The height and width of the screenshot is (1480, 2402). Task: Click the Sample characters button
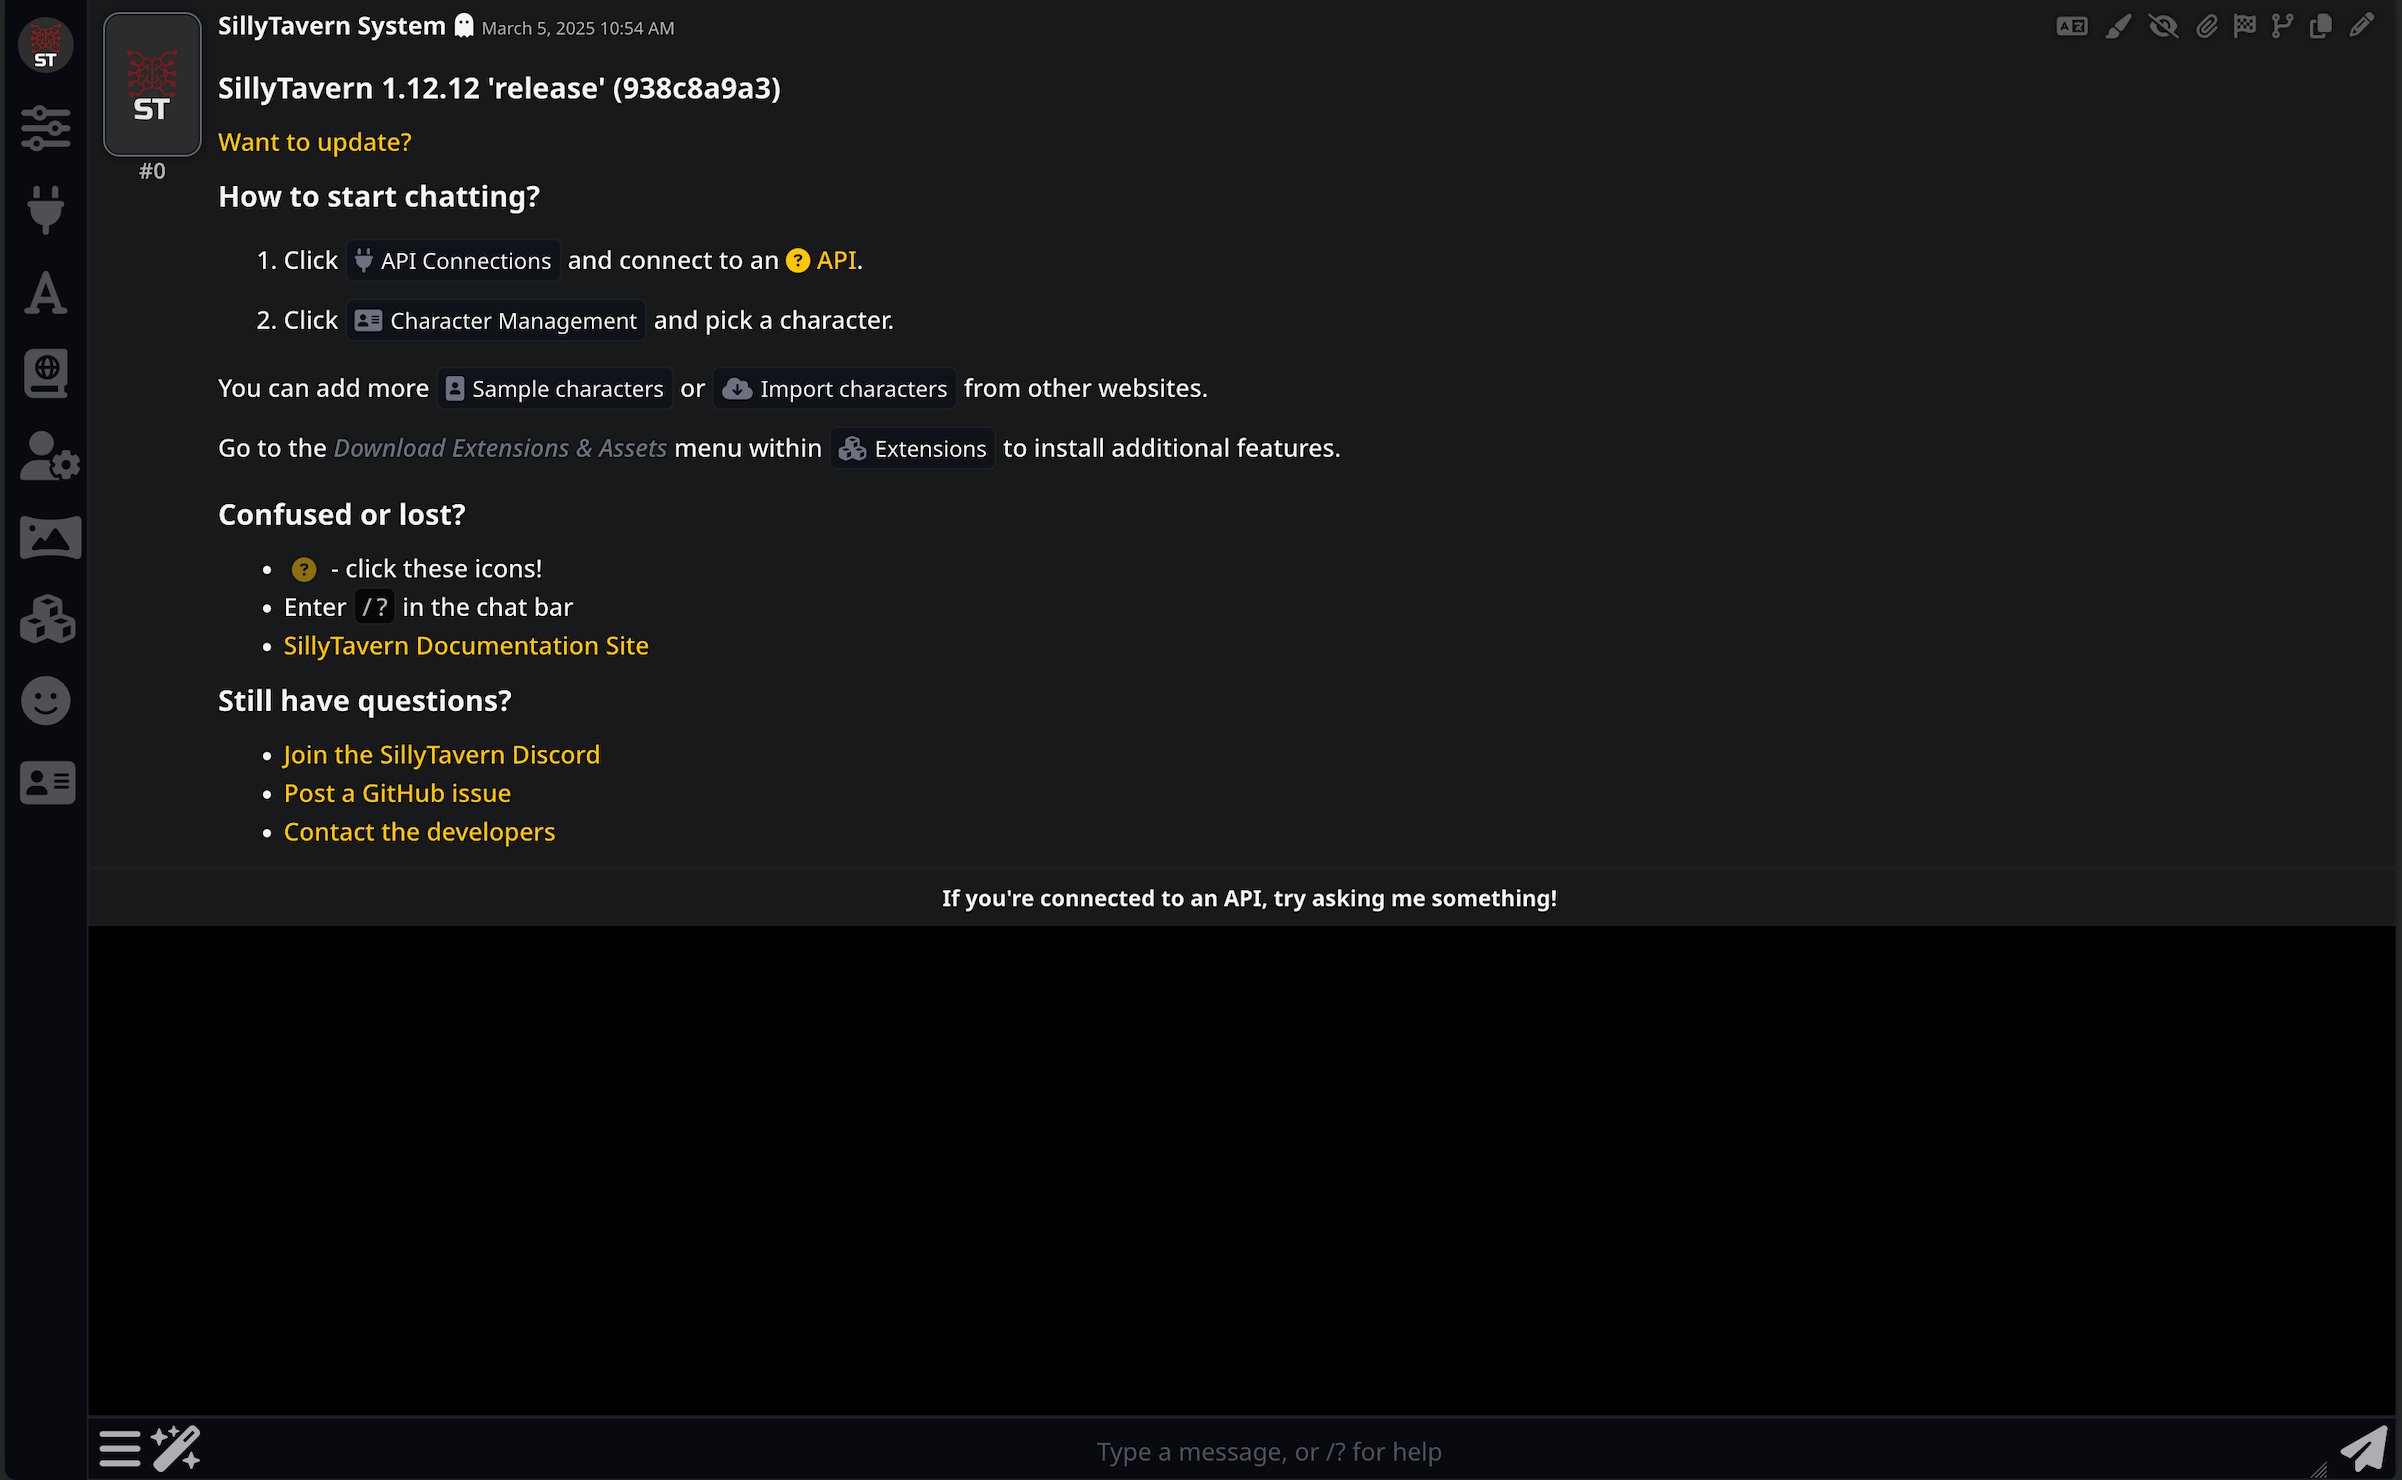(x=555, y=388)
